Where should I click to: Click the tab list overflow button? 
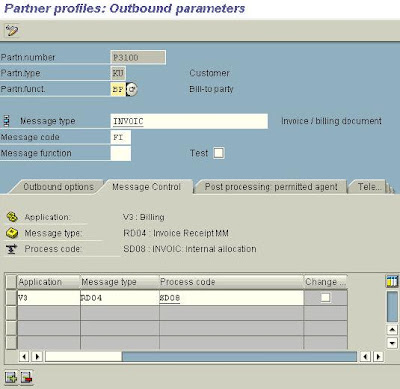390,187
